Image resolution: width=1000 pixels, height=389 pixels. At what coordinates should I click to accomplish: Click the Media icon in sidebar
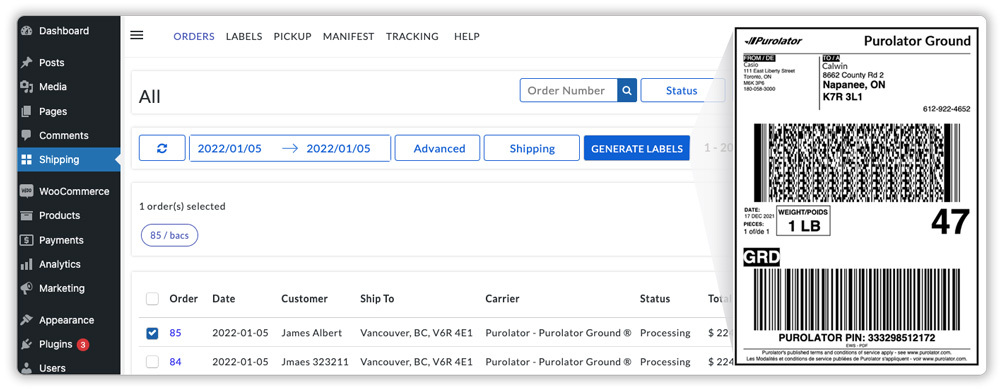coord(26,87)
